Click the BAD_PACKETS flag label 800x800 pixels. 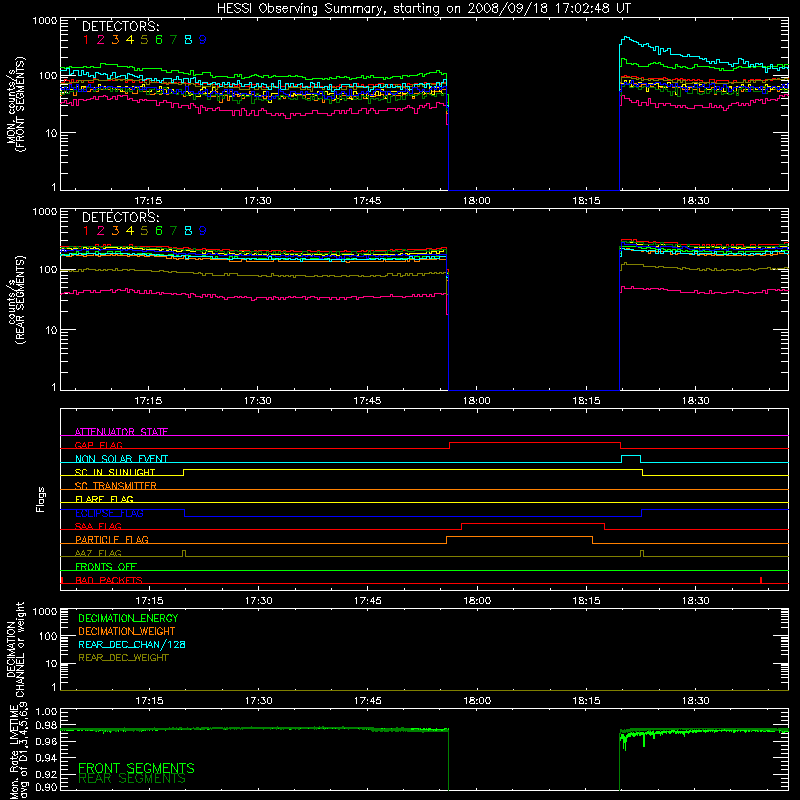pos(109,580)
